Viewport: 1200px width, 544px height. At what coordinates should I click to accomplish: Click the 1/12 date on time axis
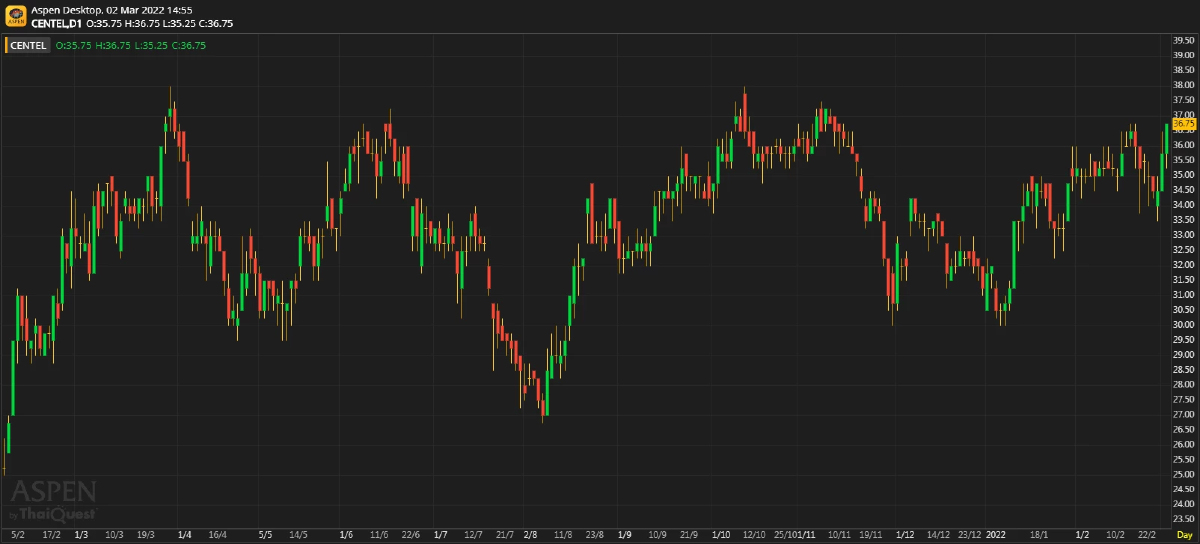click(906, 535)
